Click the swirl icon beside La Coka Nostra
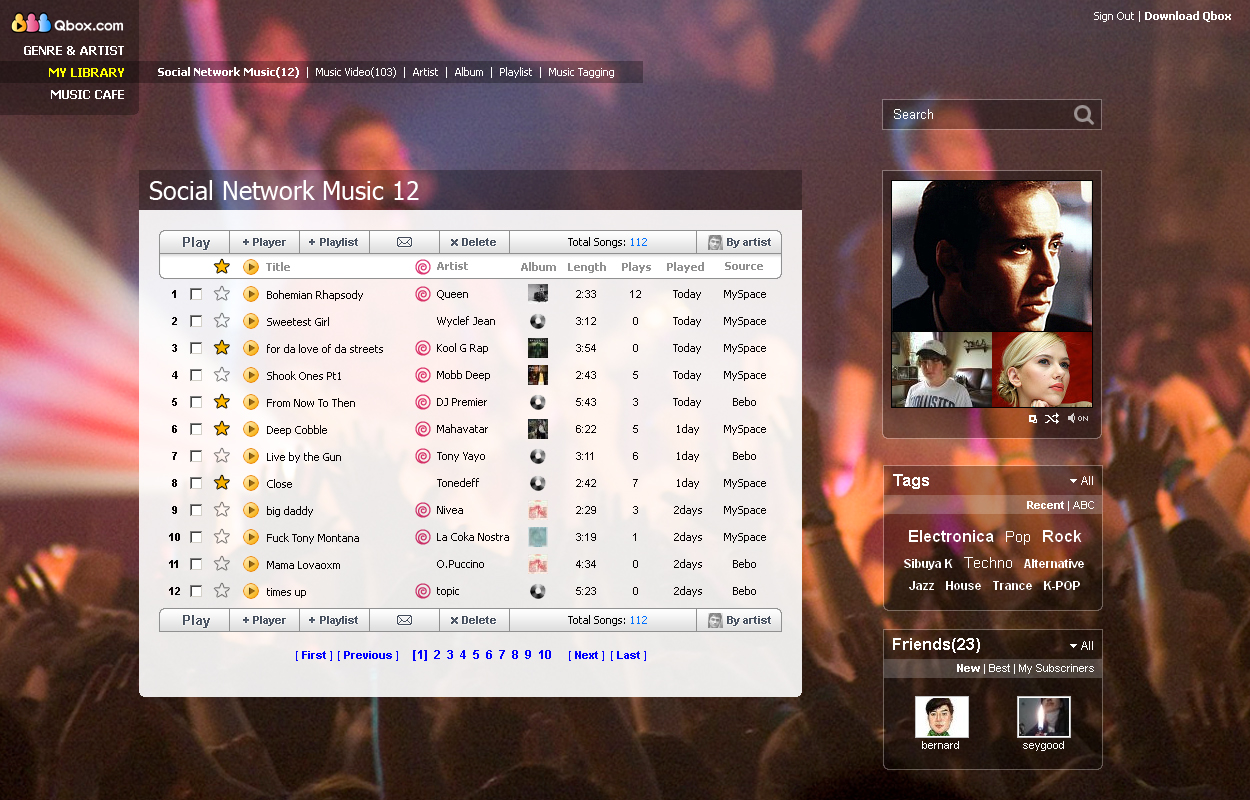 tap(423, 537)
